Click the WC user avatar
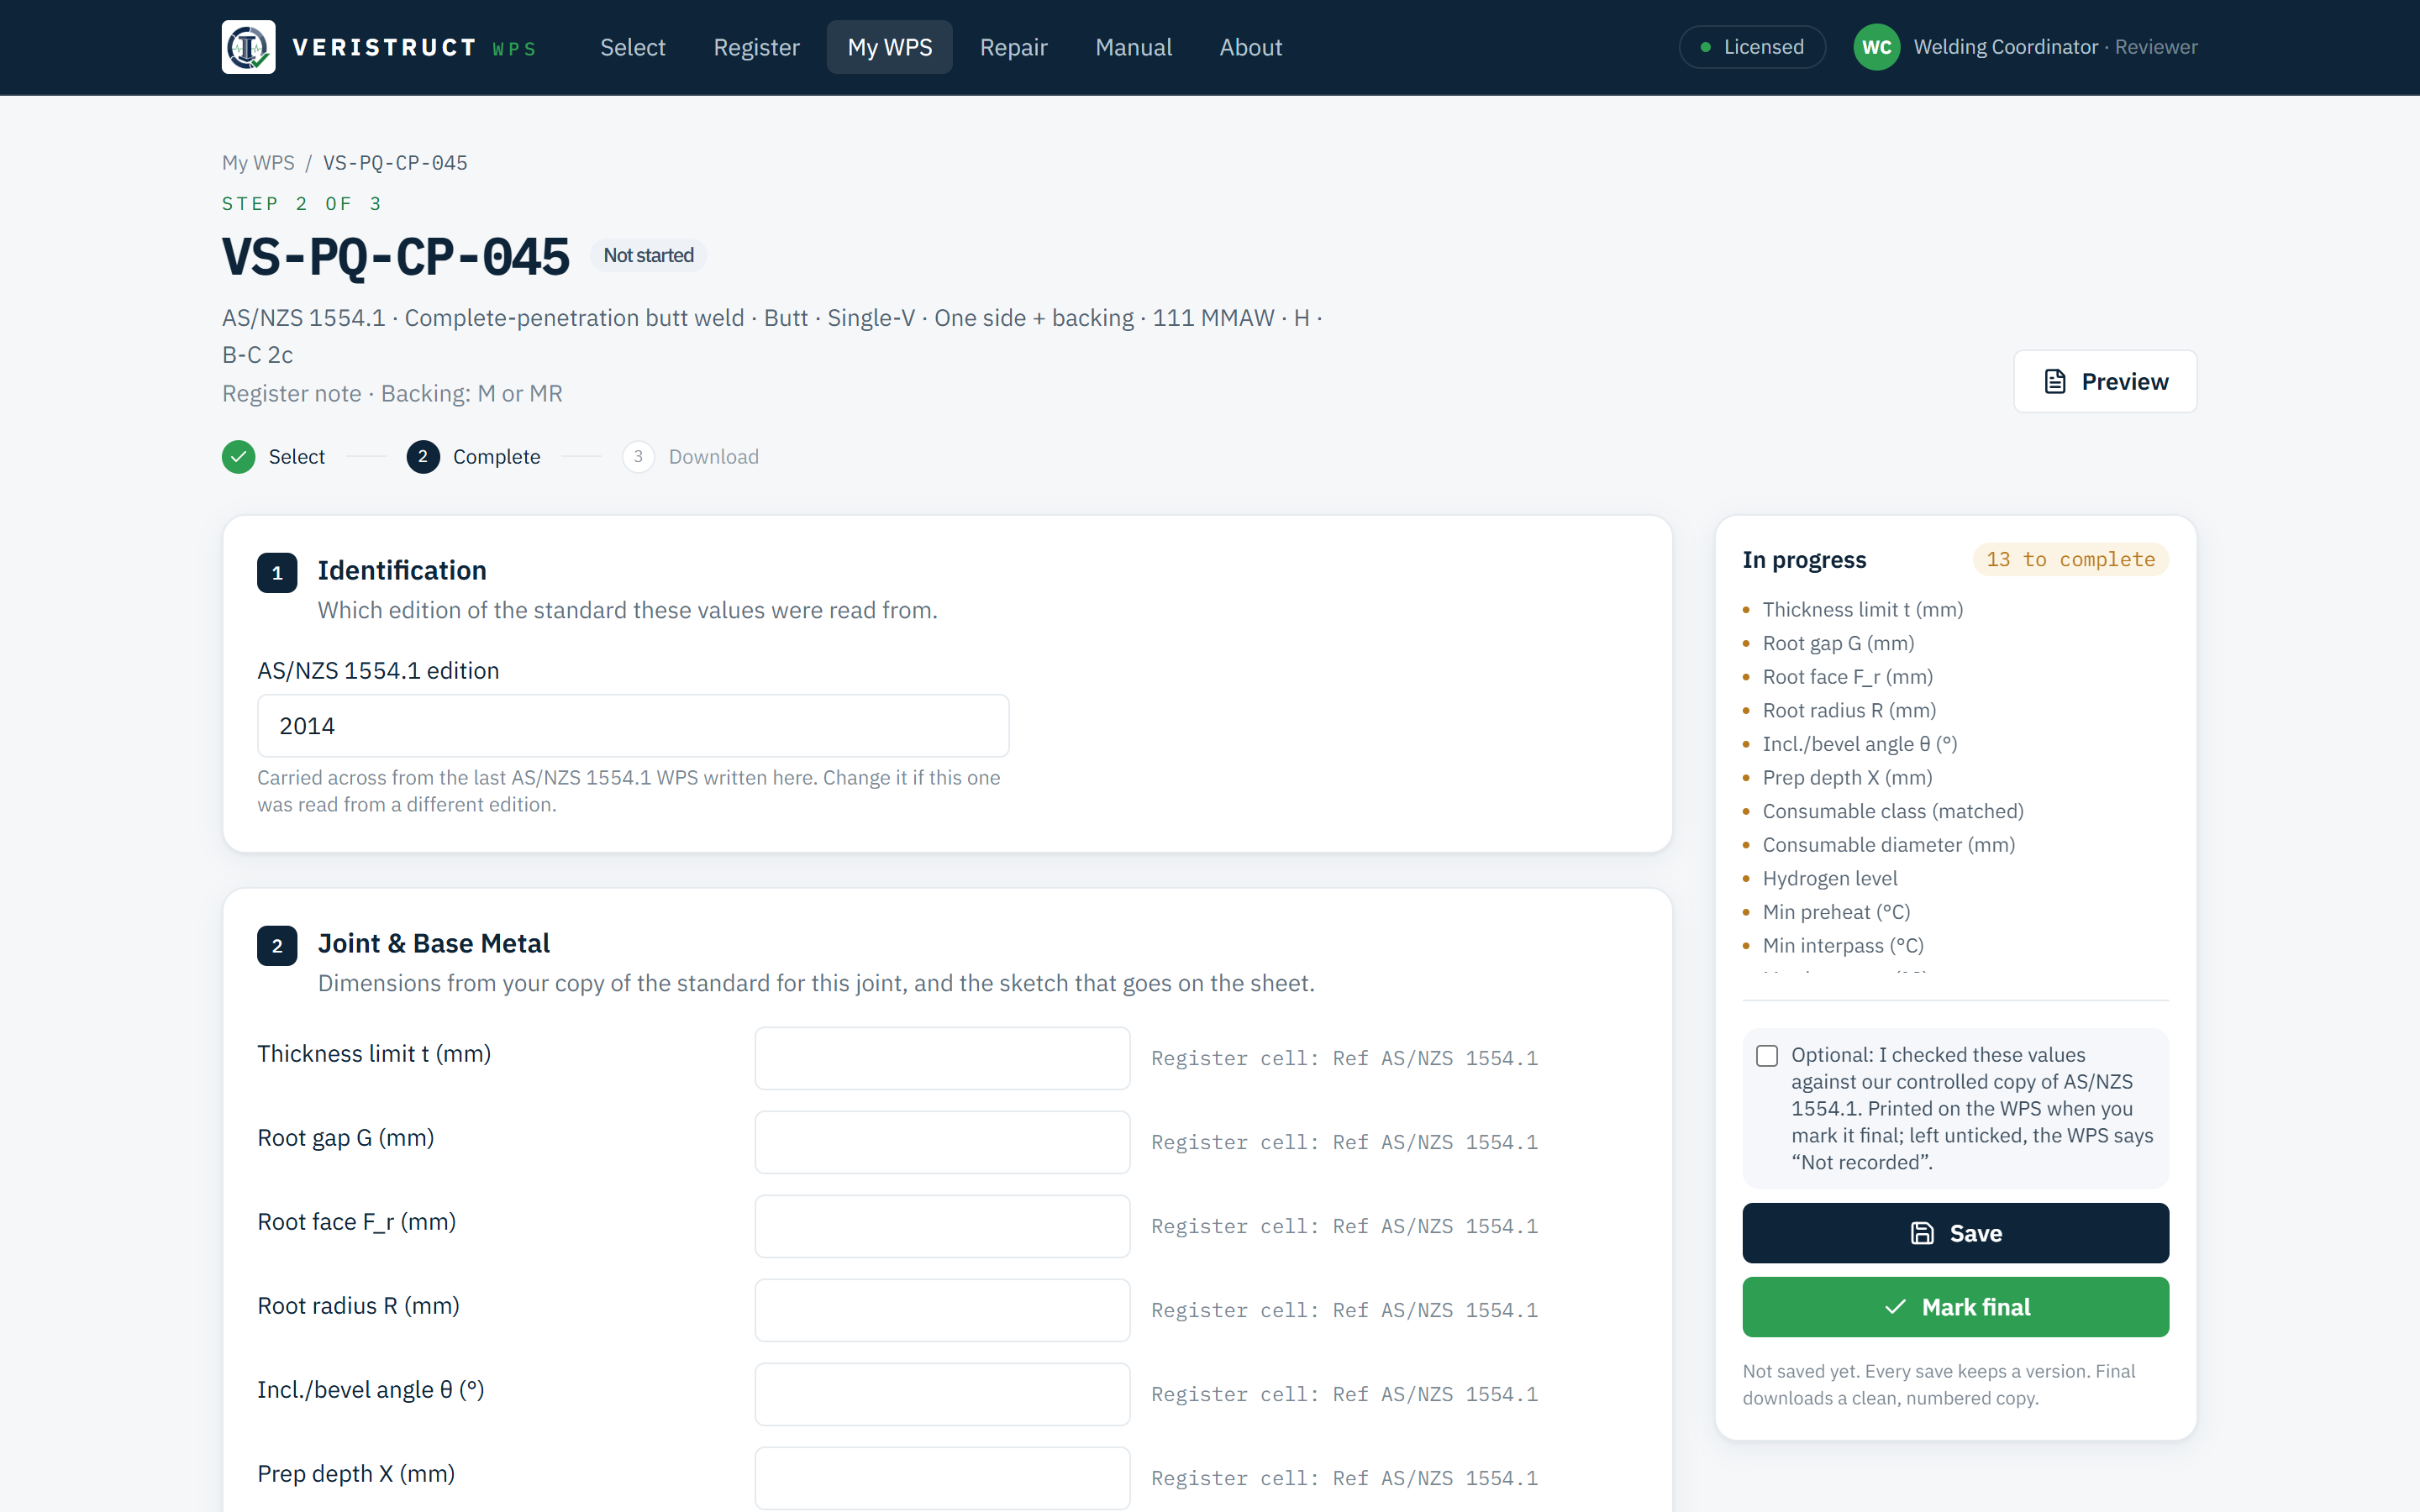This screenshot has height=1512, width=2420. pyautogui.click(x=1876, y=47)
